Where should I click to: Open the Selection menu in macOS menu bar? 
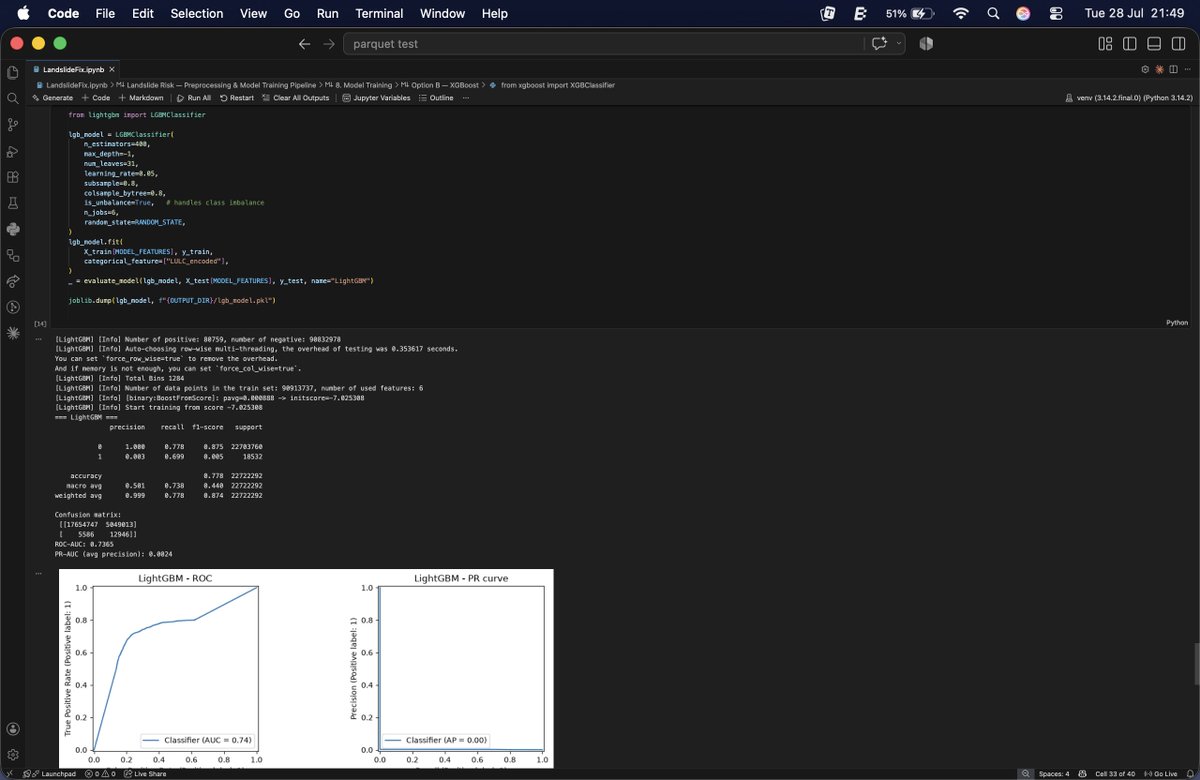coord(197,13)
